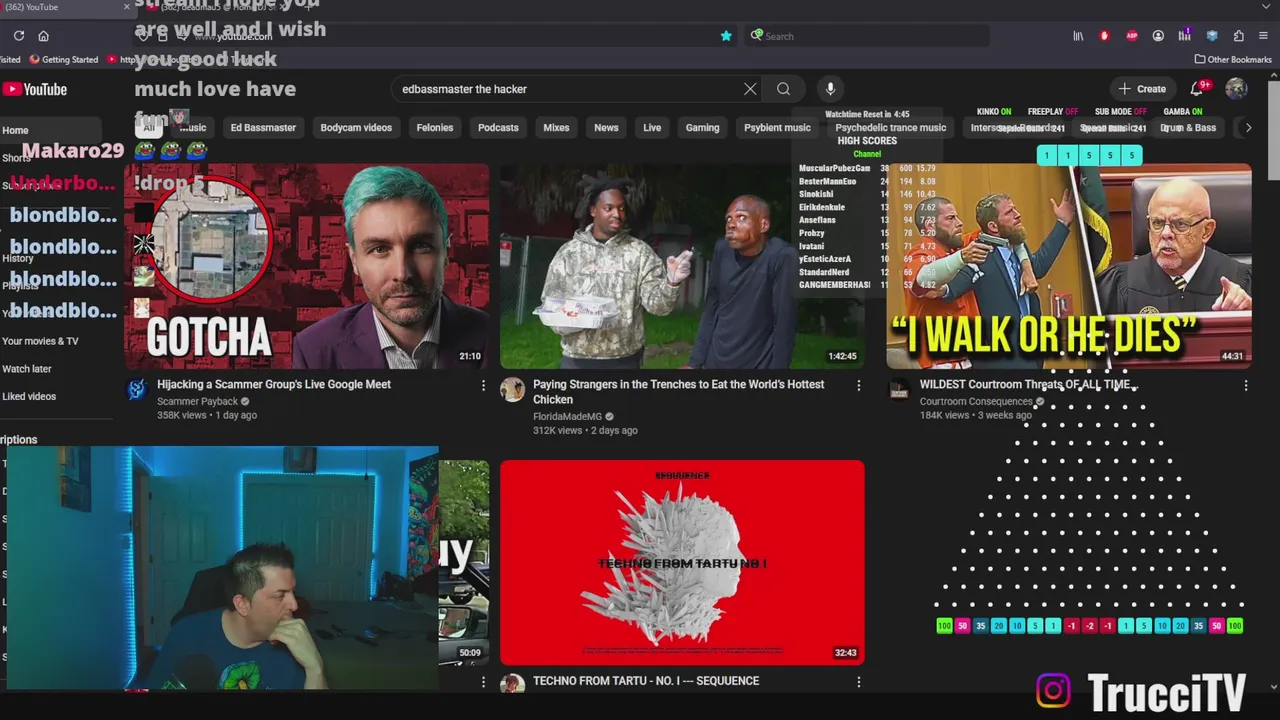1280x720 pixels.
Task: Close the YouTube browser tab
Action: (127, 7)
